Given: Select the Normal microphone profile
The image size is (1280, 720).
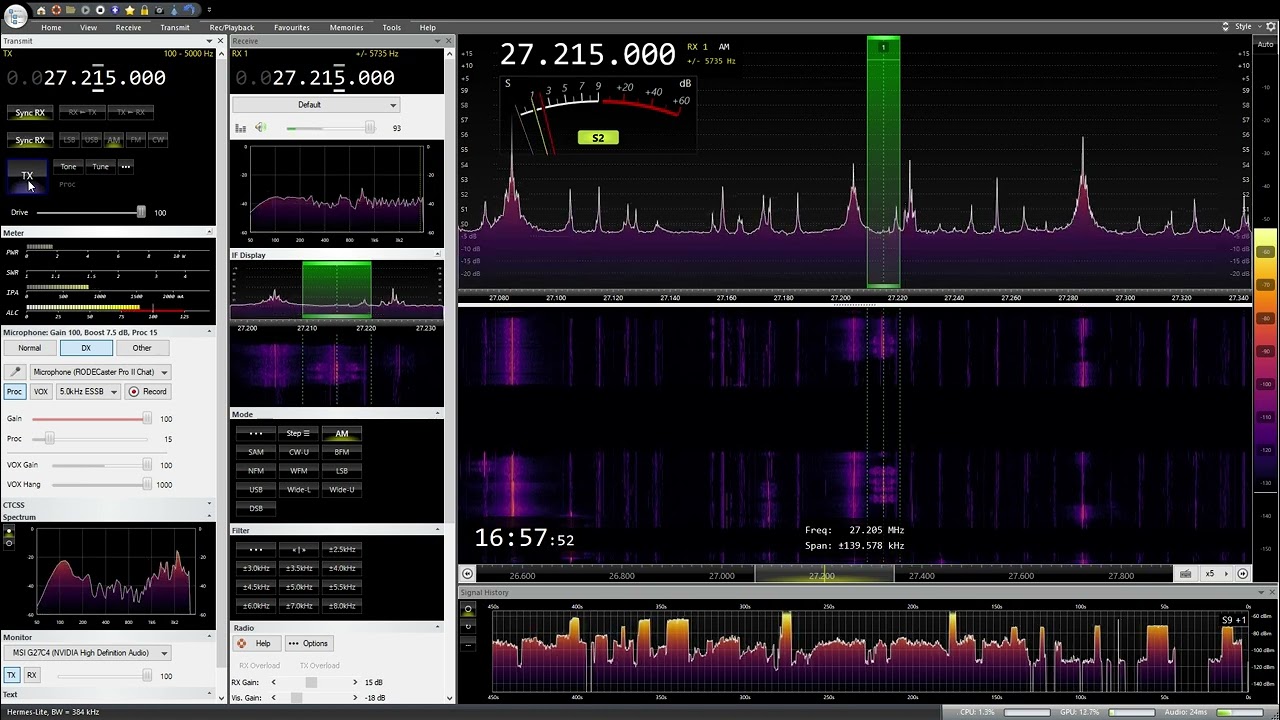Looking at the screenshot, I should [x=29, y=348].
